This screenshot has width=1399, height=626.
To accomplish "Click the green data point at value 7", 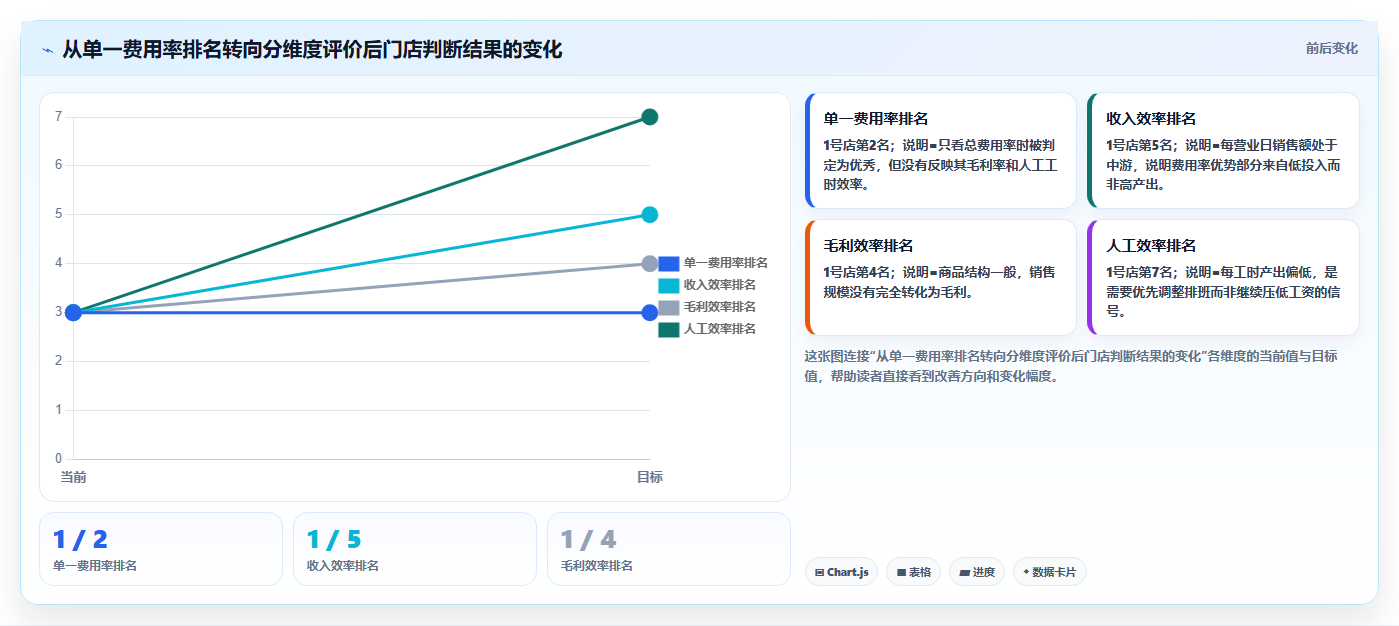I will (x=649, y=117).
